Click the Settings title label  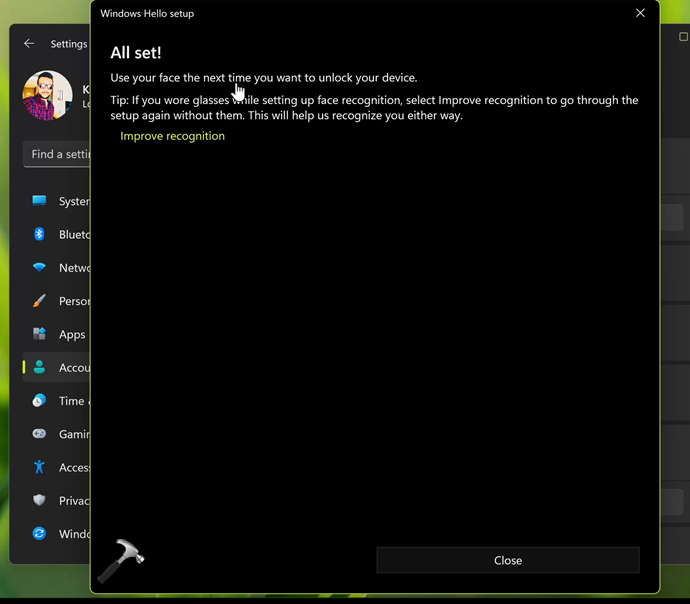coord(69,44)
